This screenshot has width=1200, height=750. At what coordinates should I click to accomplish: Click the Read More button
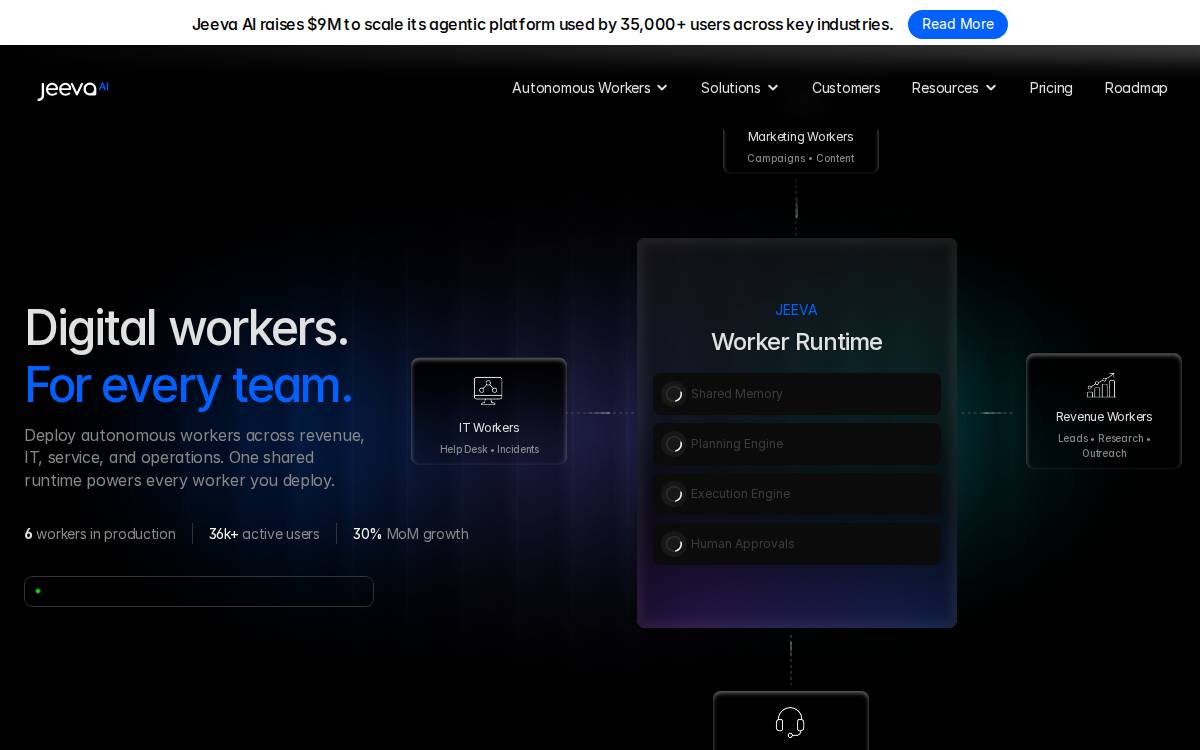(958, 24)
